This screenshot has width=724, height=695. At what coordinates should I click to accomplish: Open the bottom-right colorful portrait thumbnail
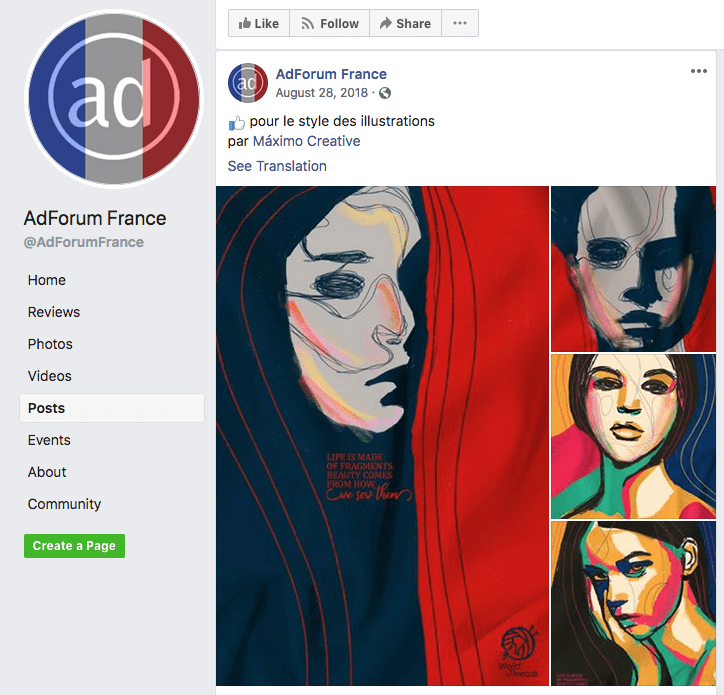tap(634, 604)
